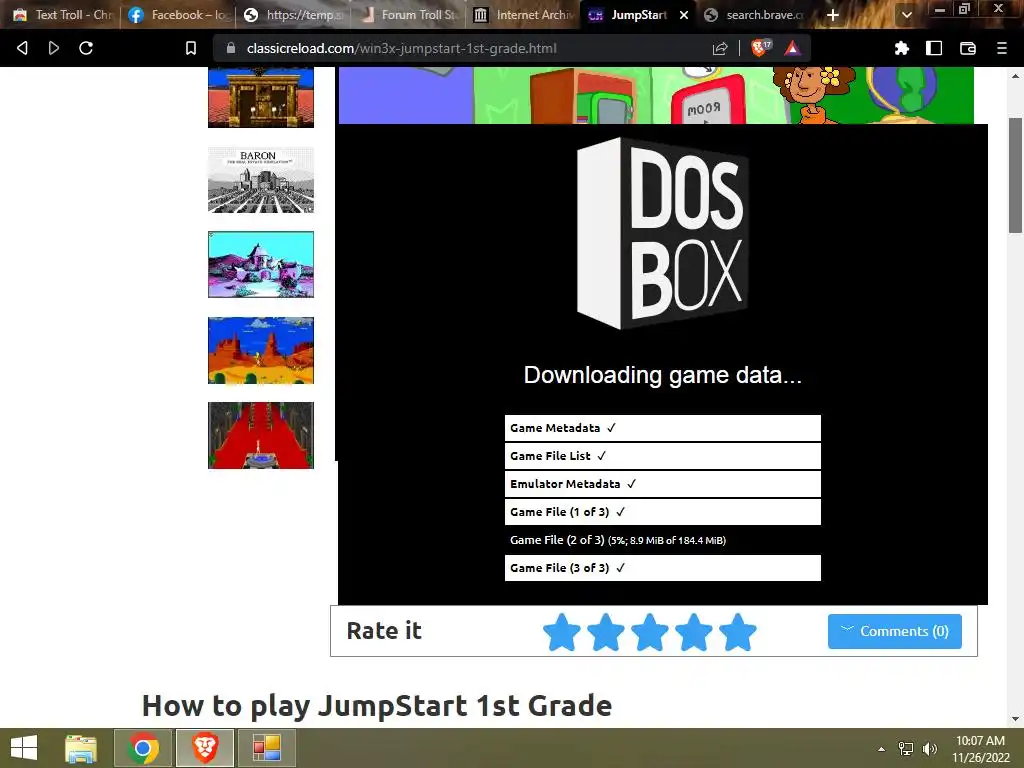Reload the classicreload page

tap(86, 48)
